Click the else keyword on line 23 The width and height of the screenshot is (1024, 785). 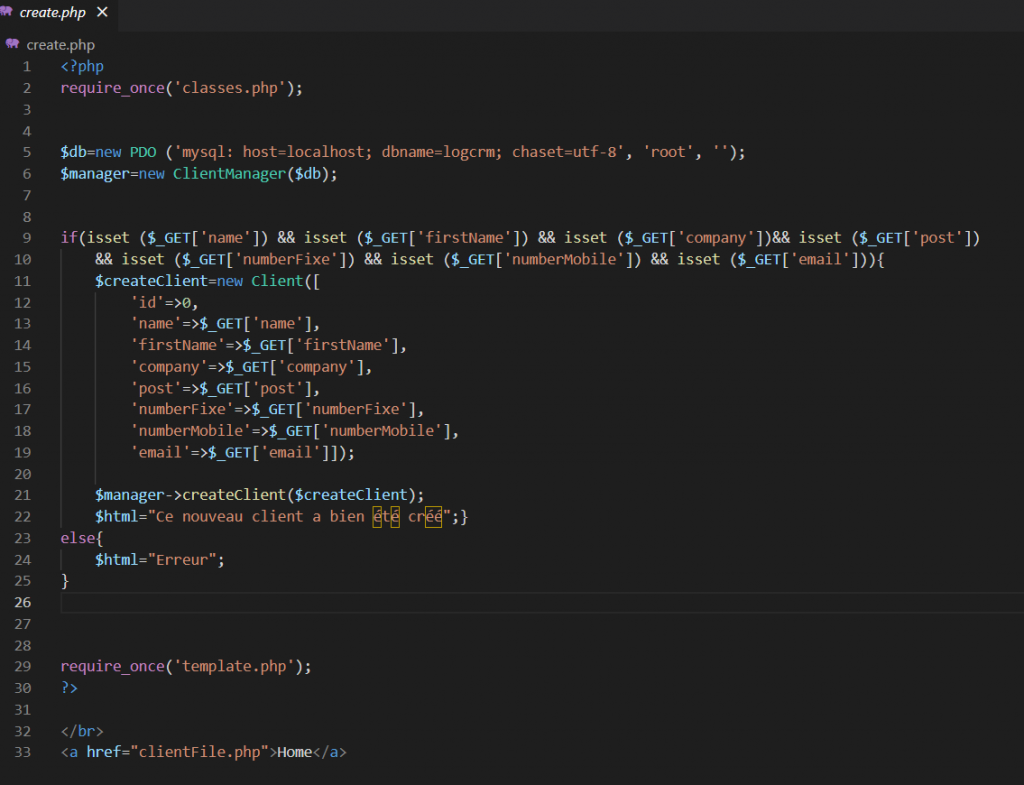click(x=78, y=537)
